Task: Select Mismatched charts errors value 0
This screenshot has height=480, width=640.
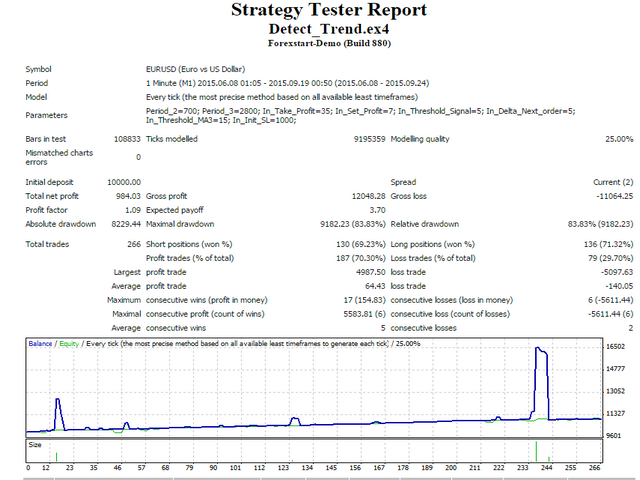Action: click(x=138, y=158)
